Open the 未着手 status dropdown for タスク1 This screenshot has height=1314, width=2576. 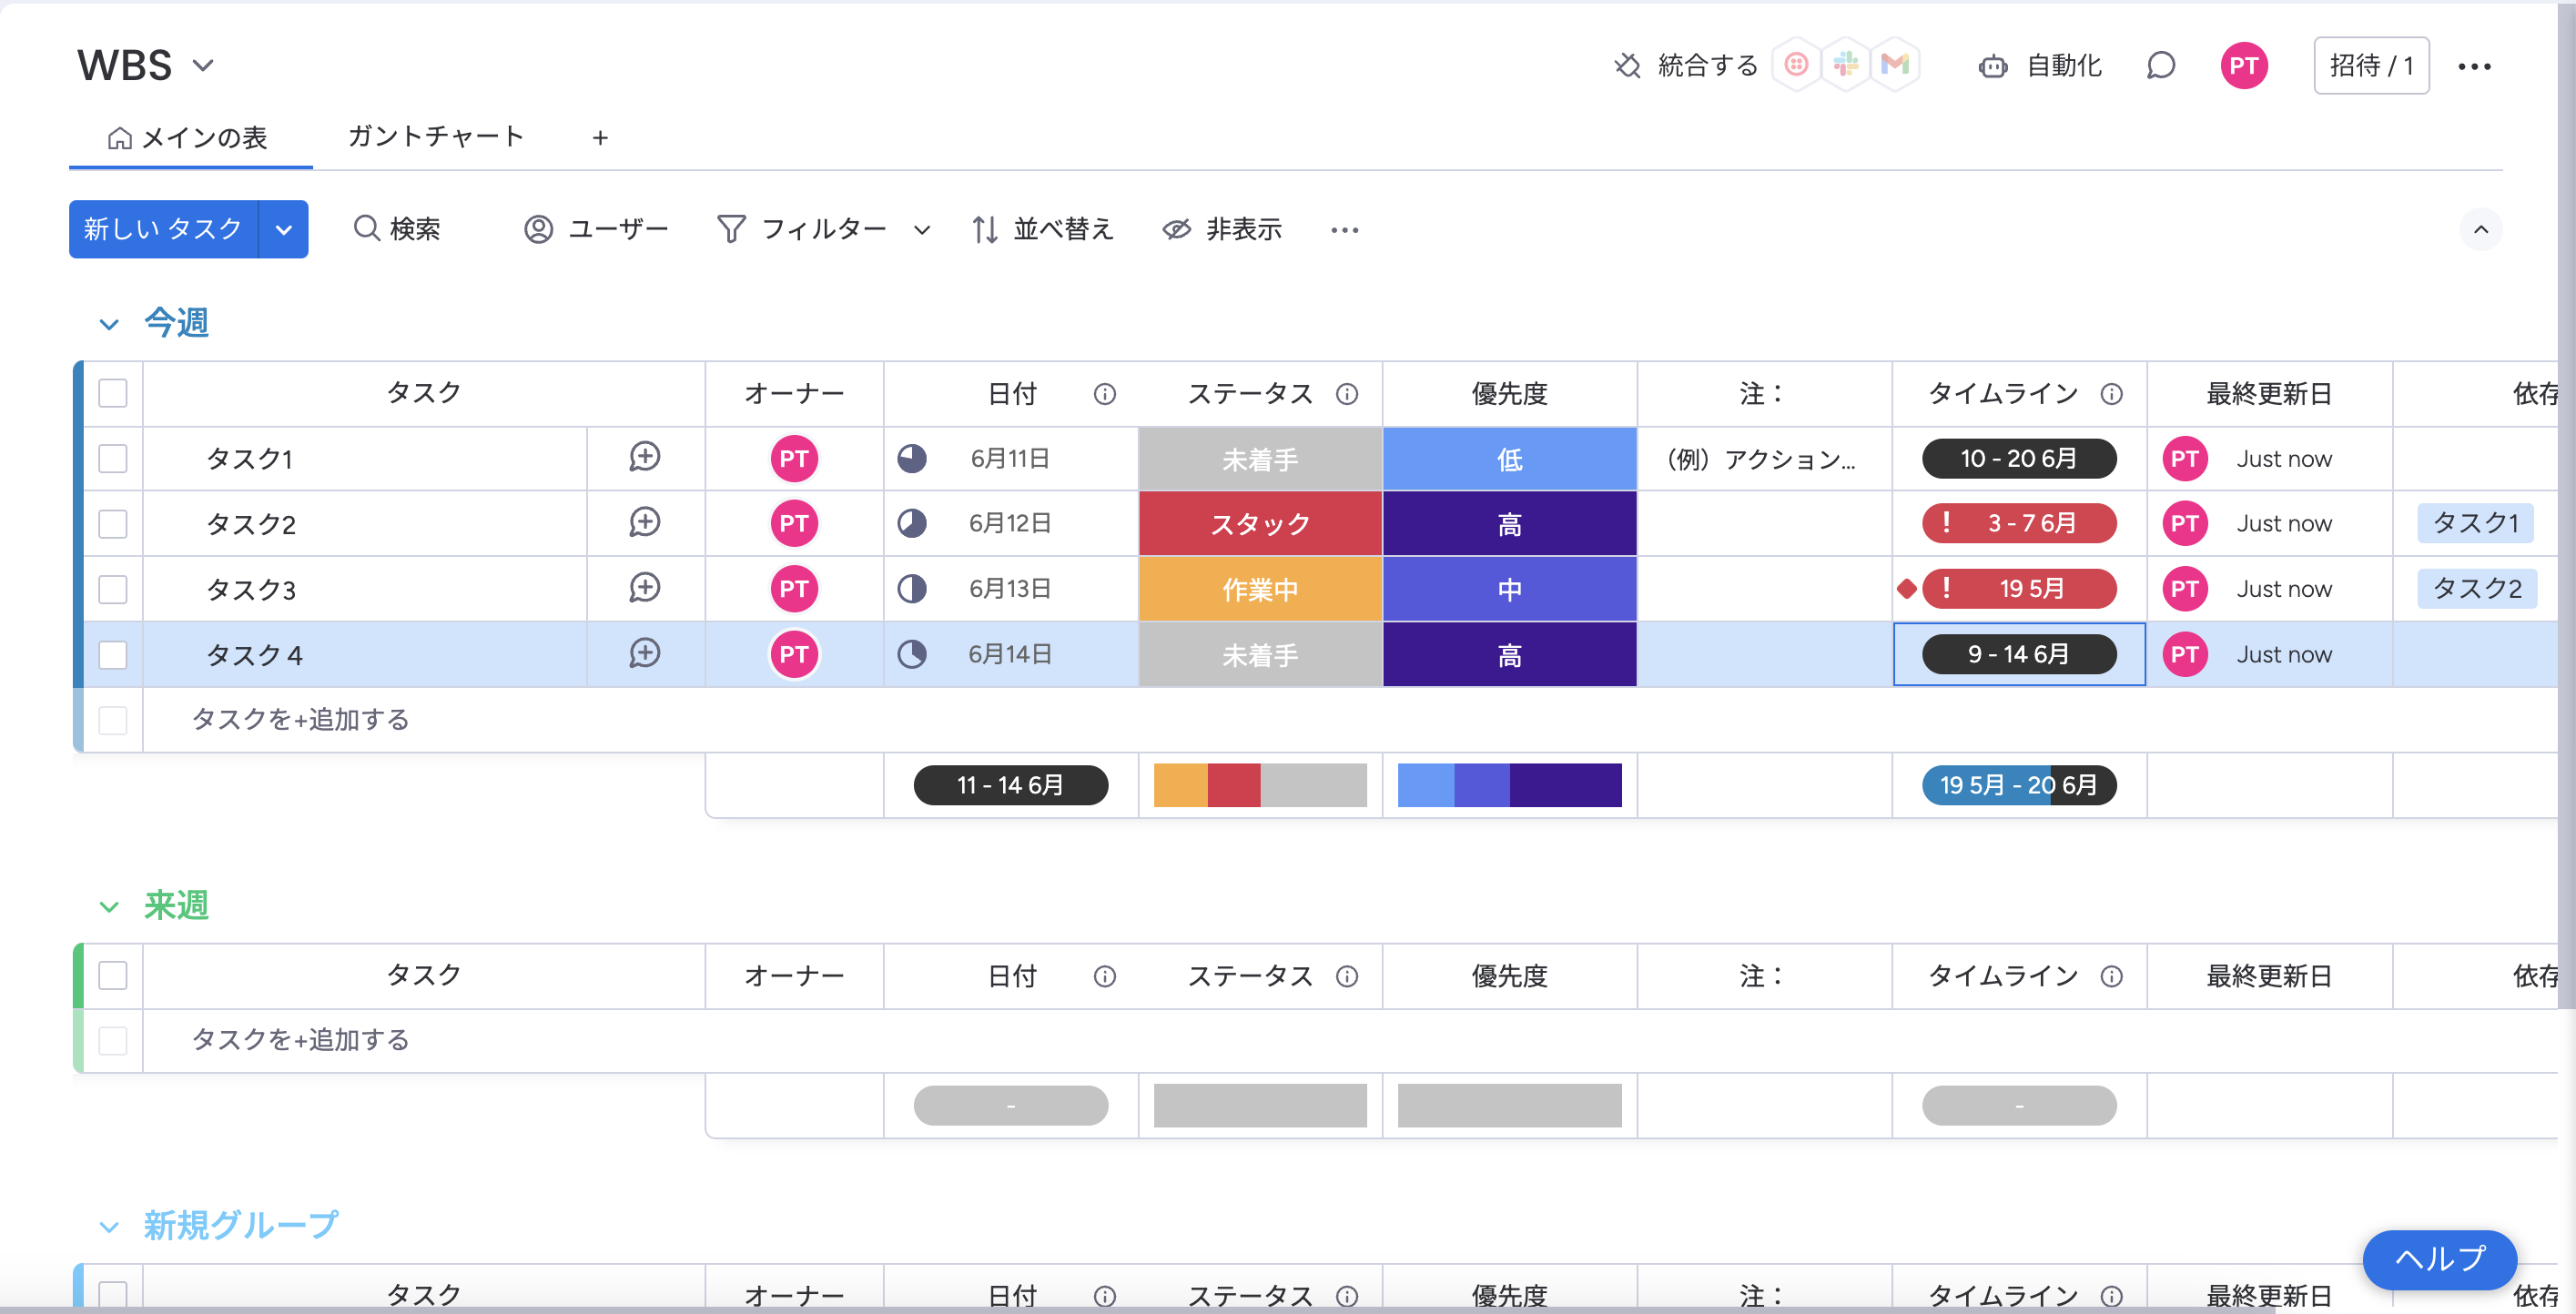pyautogui.click(x=1260, y=459)
